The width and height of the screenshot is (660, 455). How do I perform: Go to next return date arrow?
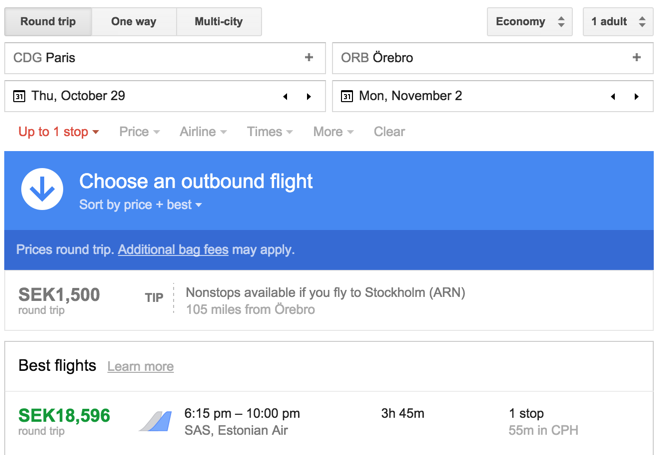[x=636, y=97]
